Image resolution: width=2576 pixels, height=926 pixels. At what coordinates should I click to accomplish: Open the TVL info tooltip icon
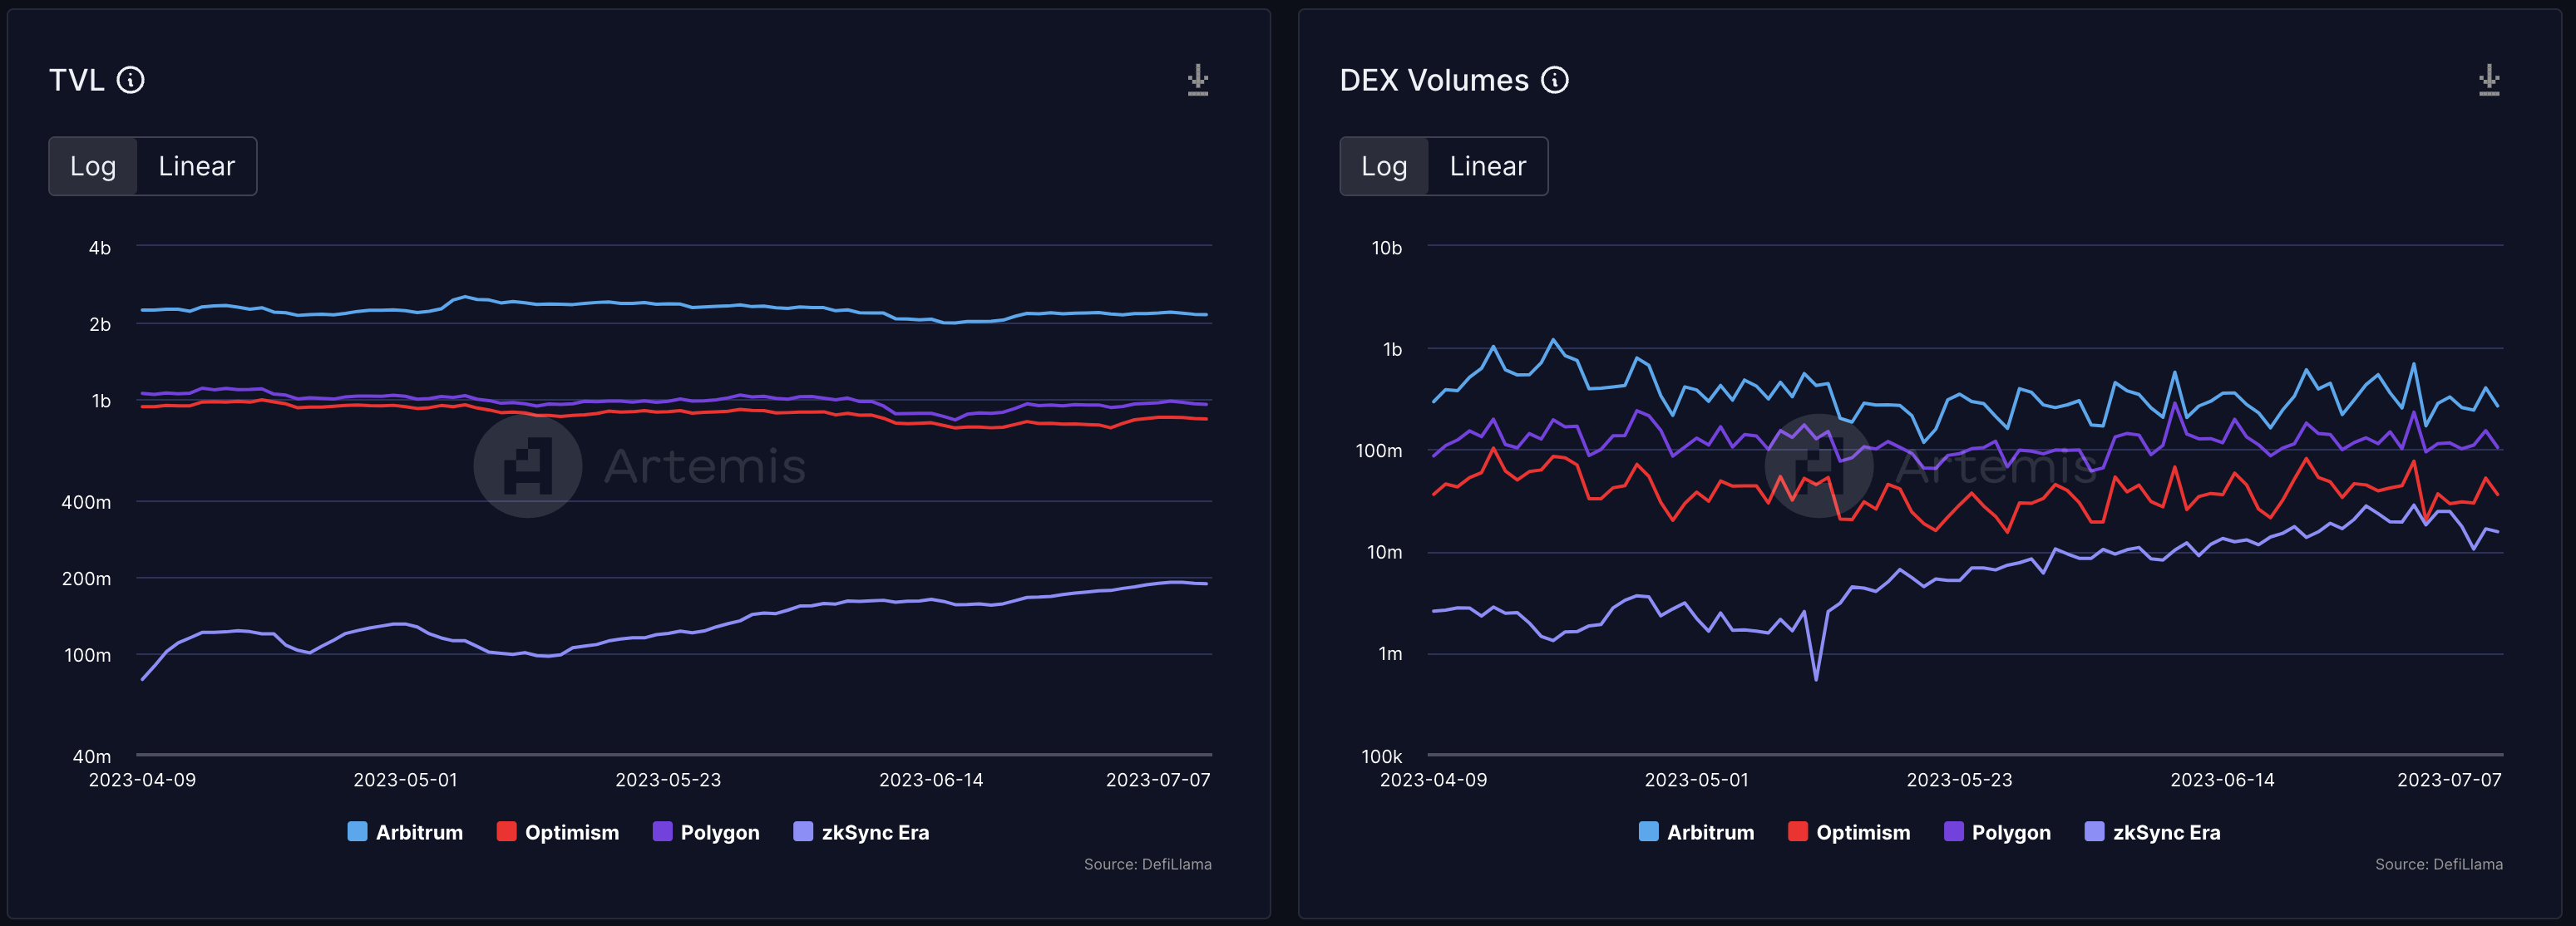[x=131, y=80]
